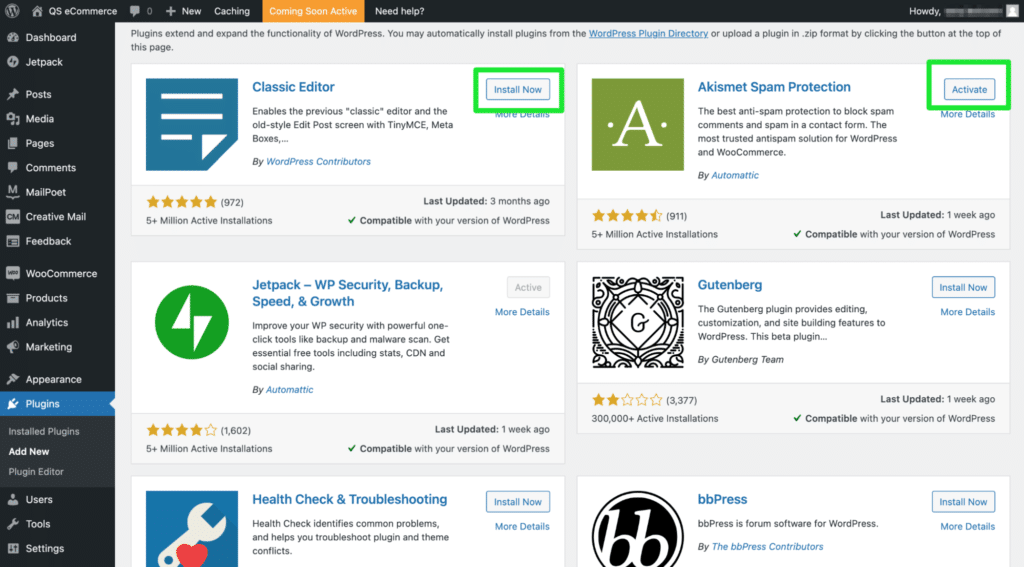Click the bbPress plugin logo
The width and height of the screenshot is (1024, 567).
pos(637,528)
